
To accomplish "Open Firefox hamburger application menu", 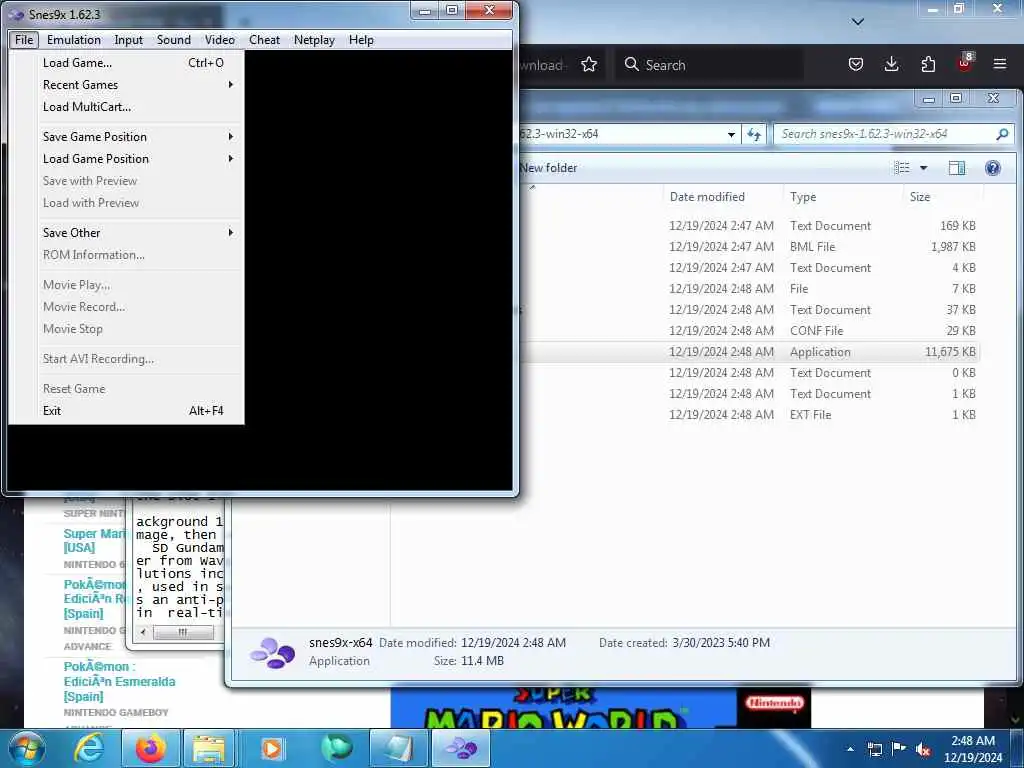I will pyautogui.click(x=1000, y=64).
